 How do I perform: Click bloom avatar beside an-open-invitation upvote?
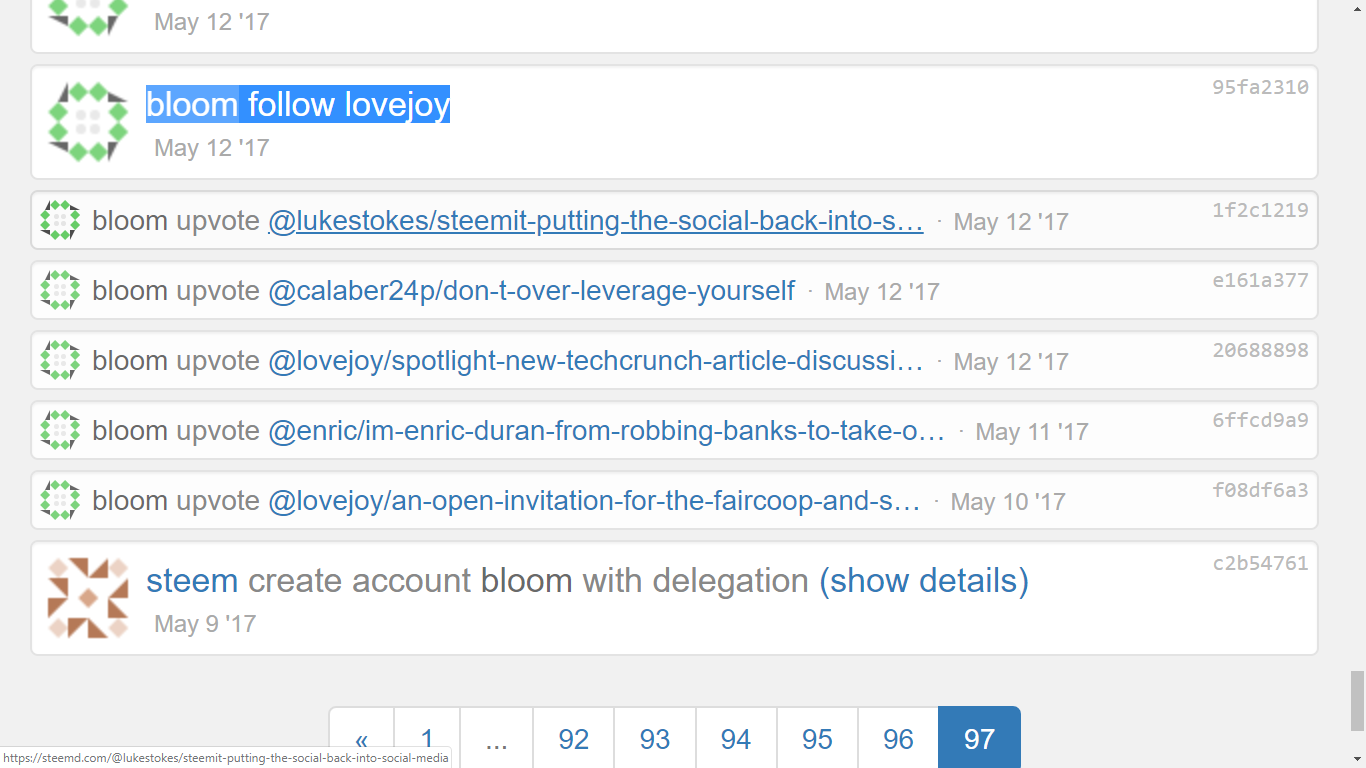pyautogui.click(x=60, y=500)
